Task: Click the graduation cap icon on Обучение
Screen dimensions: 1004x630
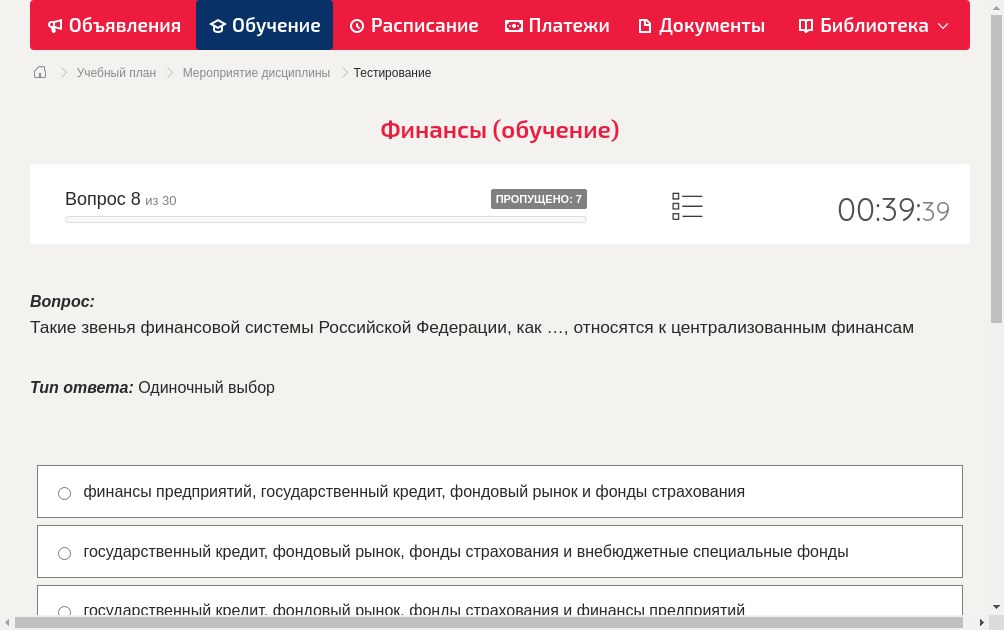Action: coord(219,25)
